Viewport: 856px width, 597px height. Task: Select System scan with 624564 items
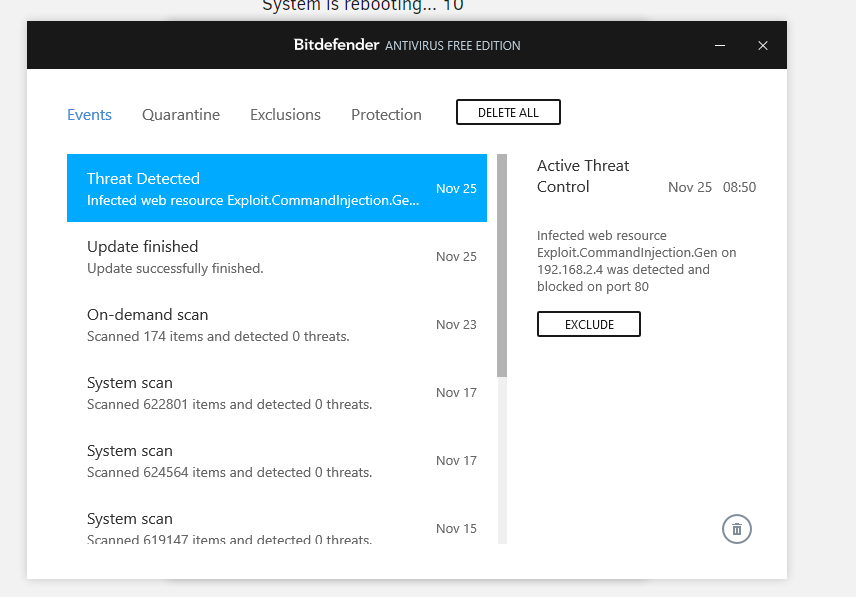tap(277, 461)
